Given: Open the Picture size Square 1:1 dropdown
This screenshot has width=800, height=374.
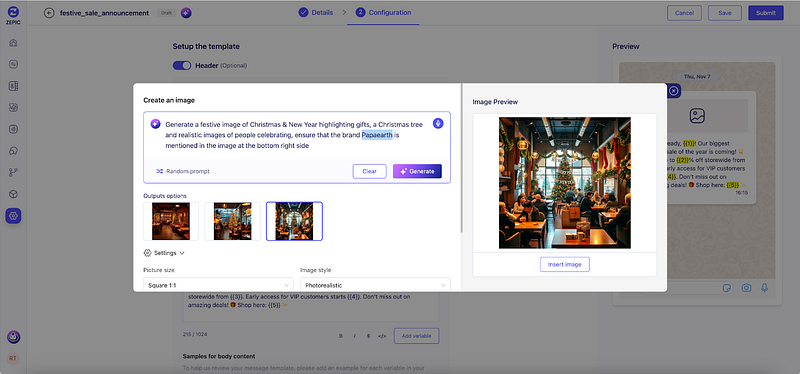Looking at the screenshot, I should 218,285.
